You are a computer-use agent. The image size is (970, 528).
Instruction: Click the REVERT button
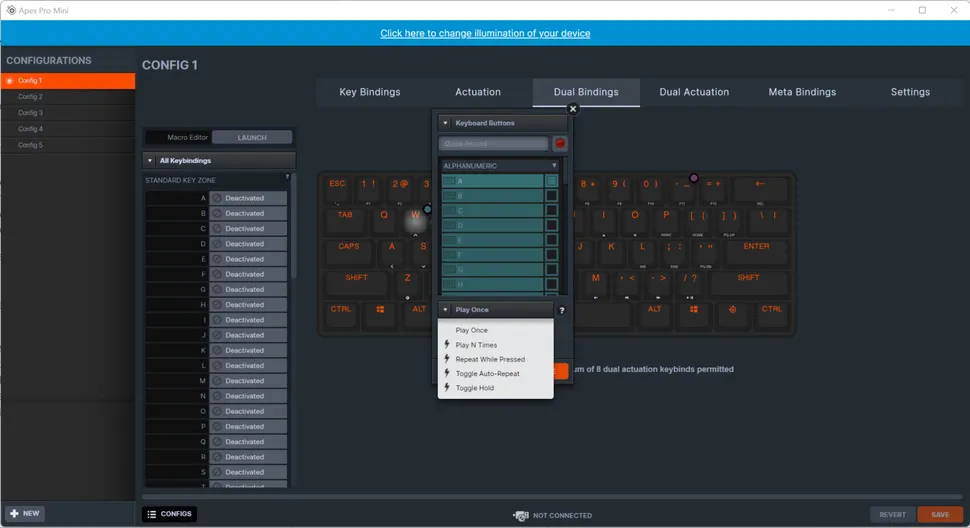click(x=892, y=514)
